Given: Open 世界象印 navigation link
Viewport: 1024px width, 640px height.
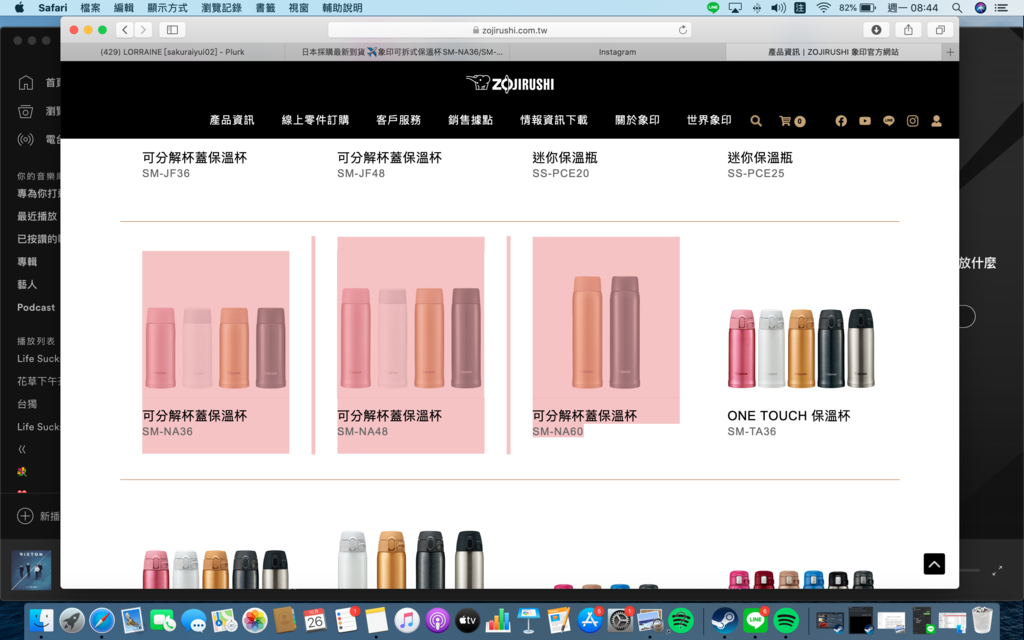Looking at the screenshot, I should [709, 120].
